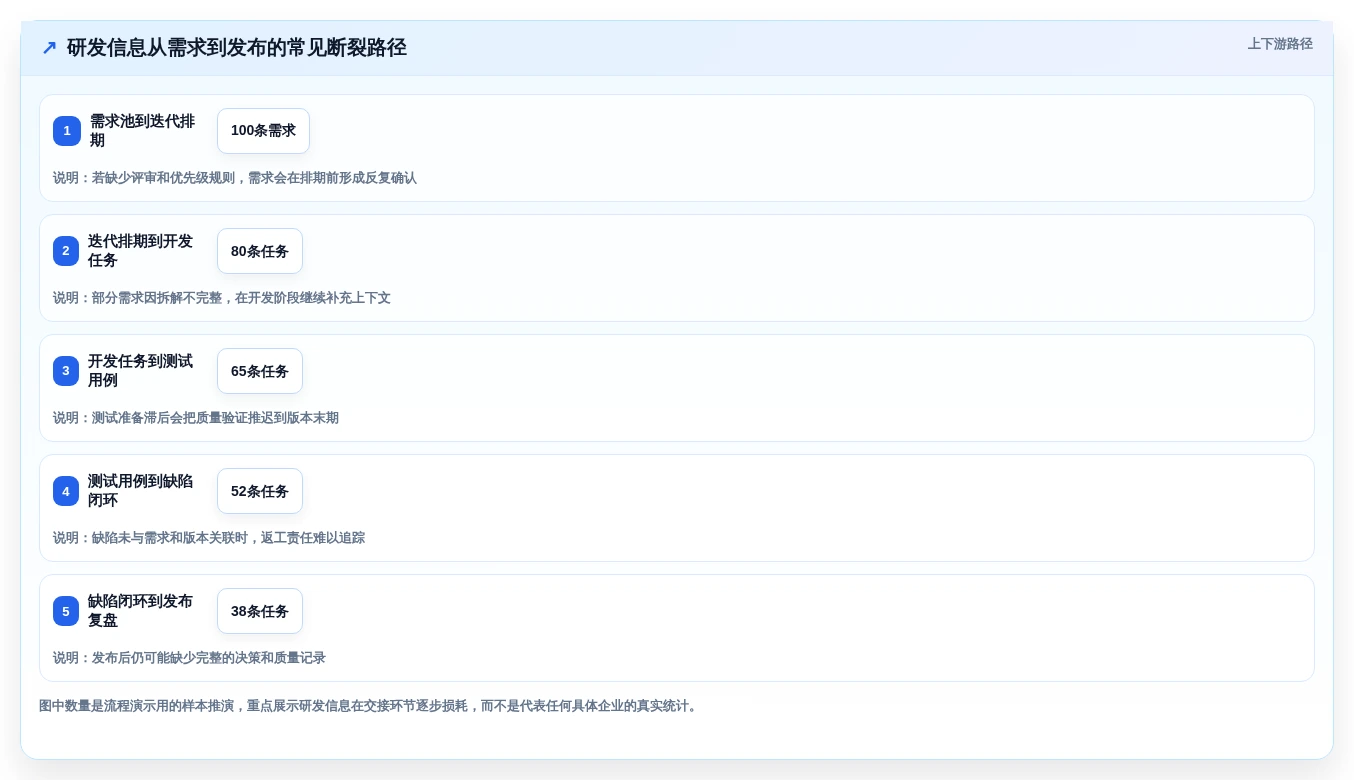Select the 开发任务到测试用例 step title
Image resolution: width=1354 pixels, height=780 pixels.
tap(141, 371)
